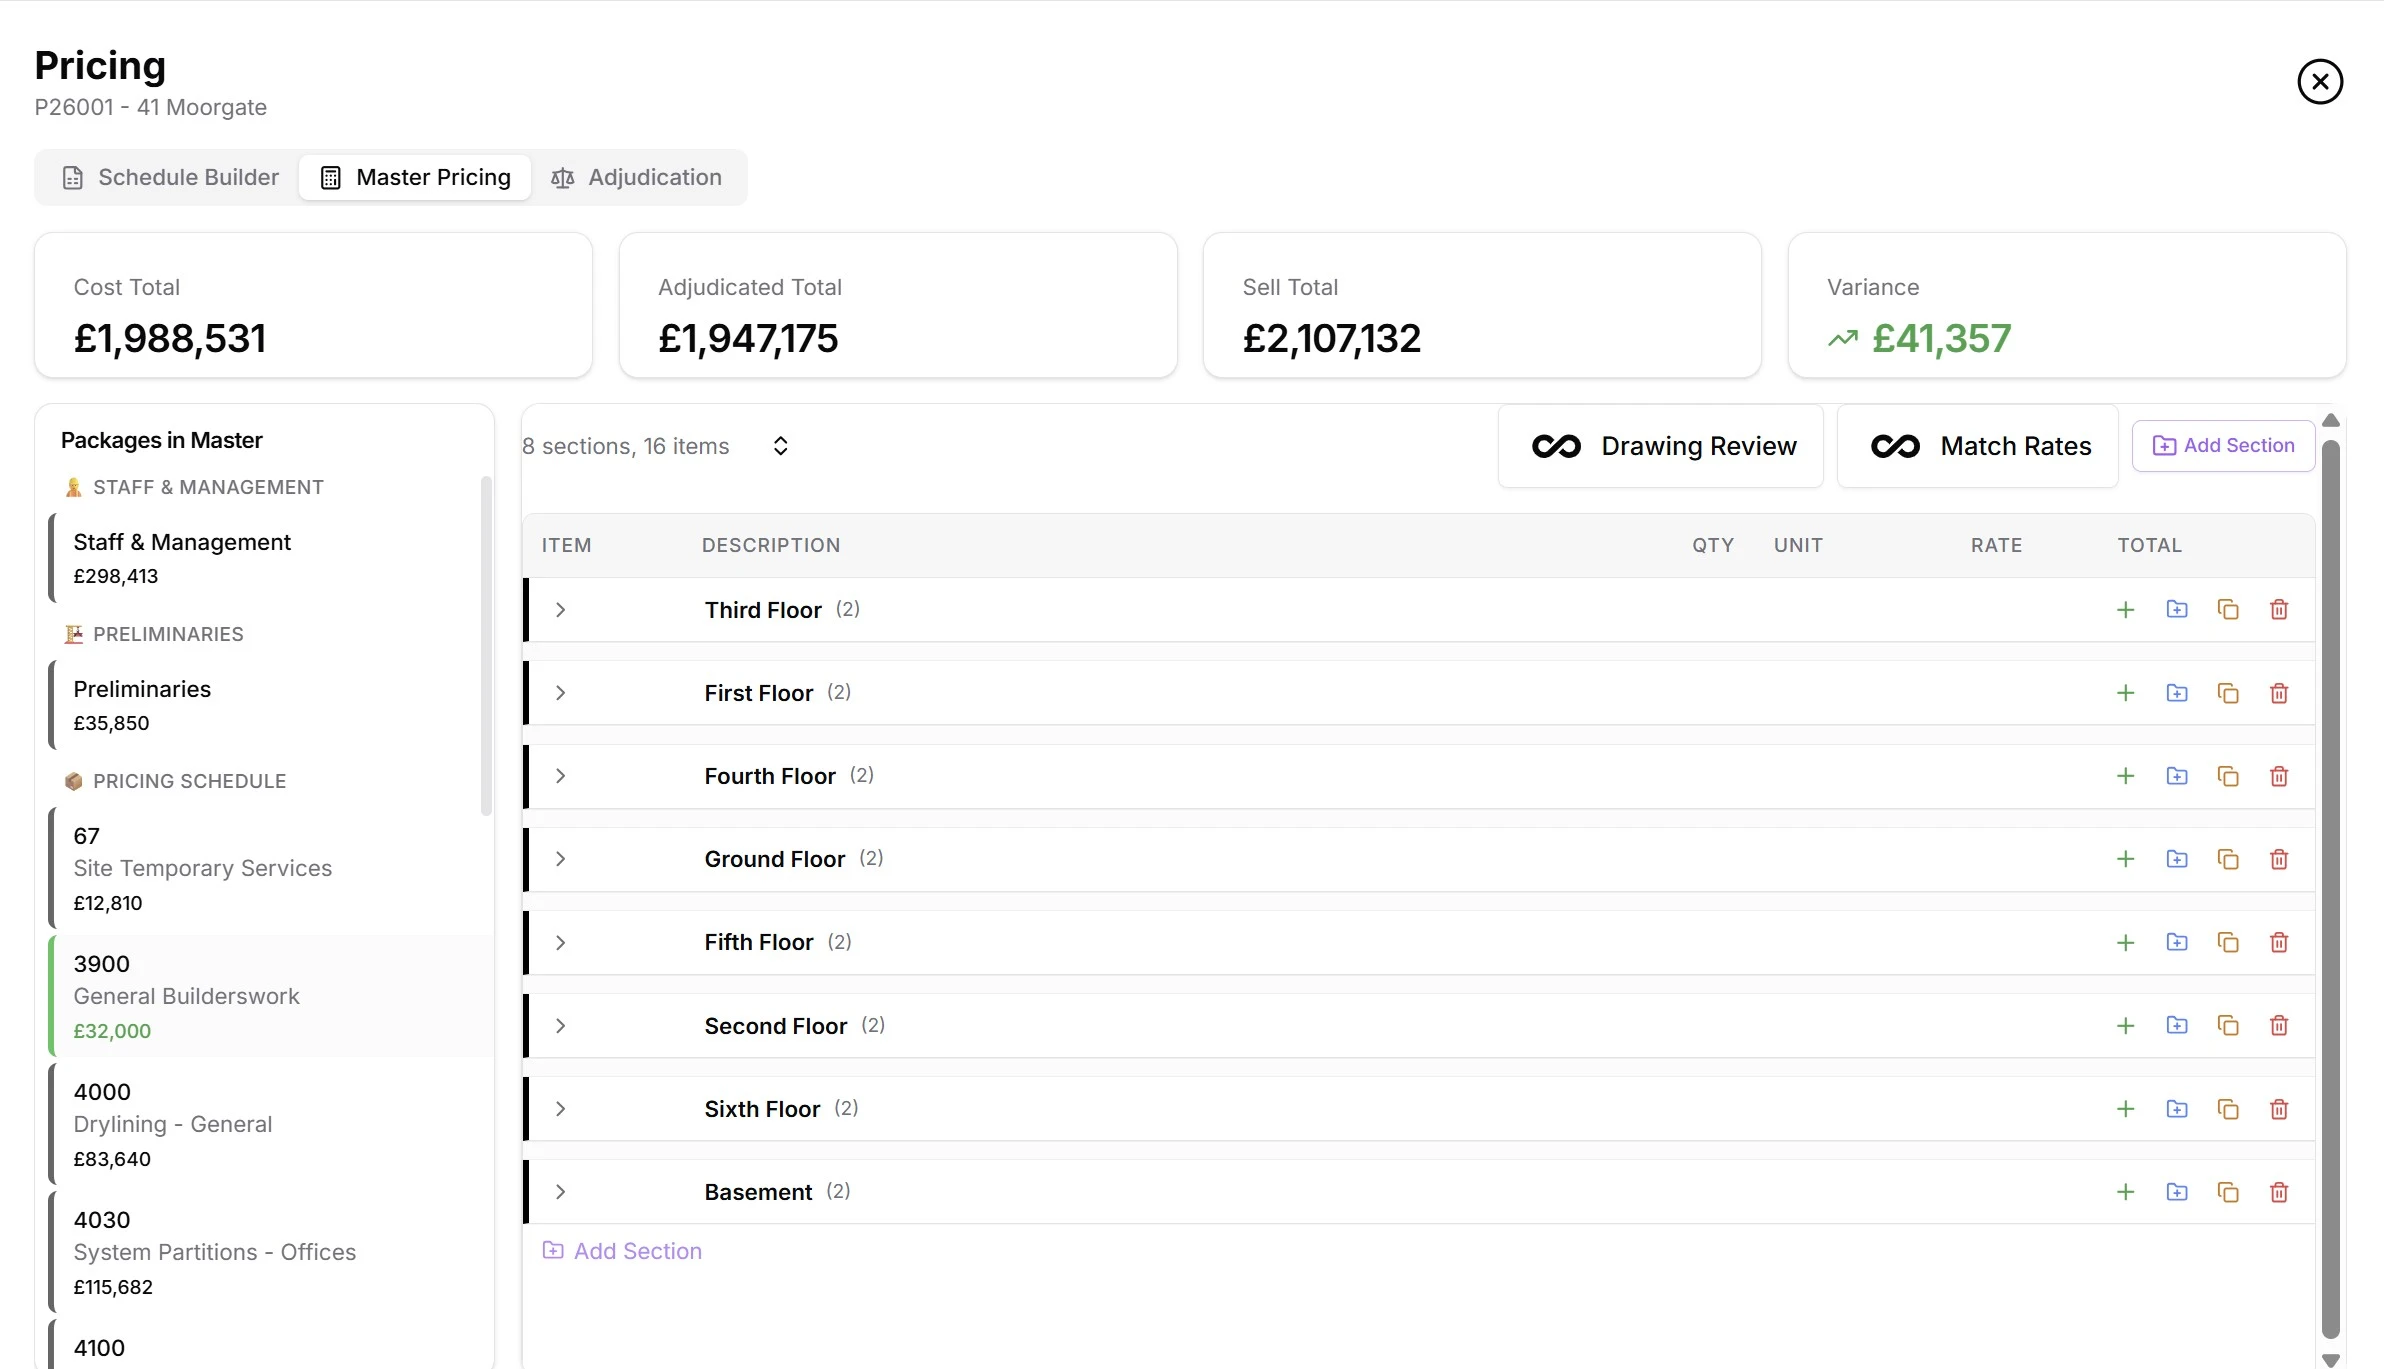
Task: Click Add Section below Basement
Action: point(622,1250)
